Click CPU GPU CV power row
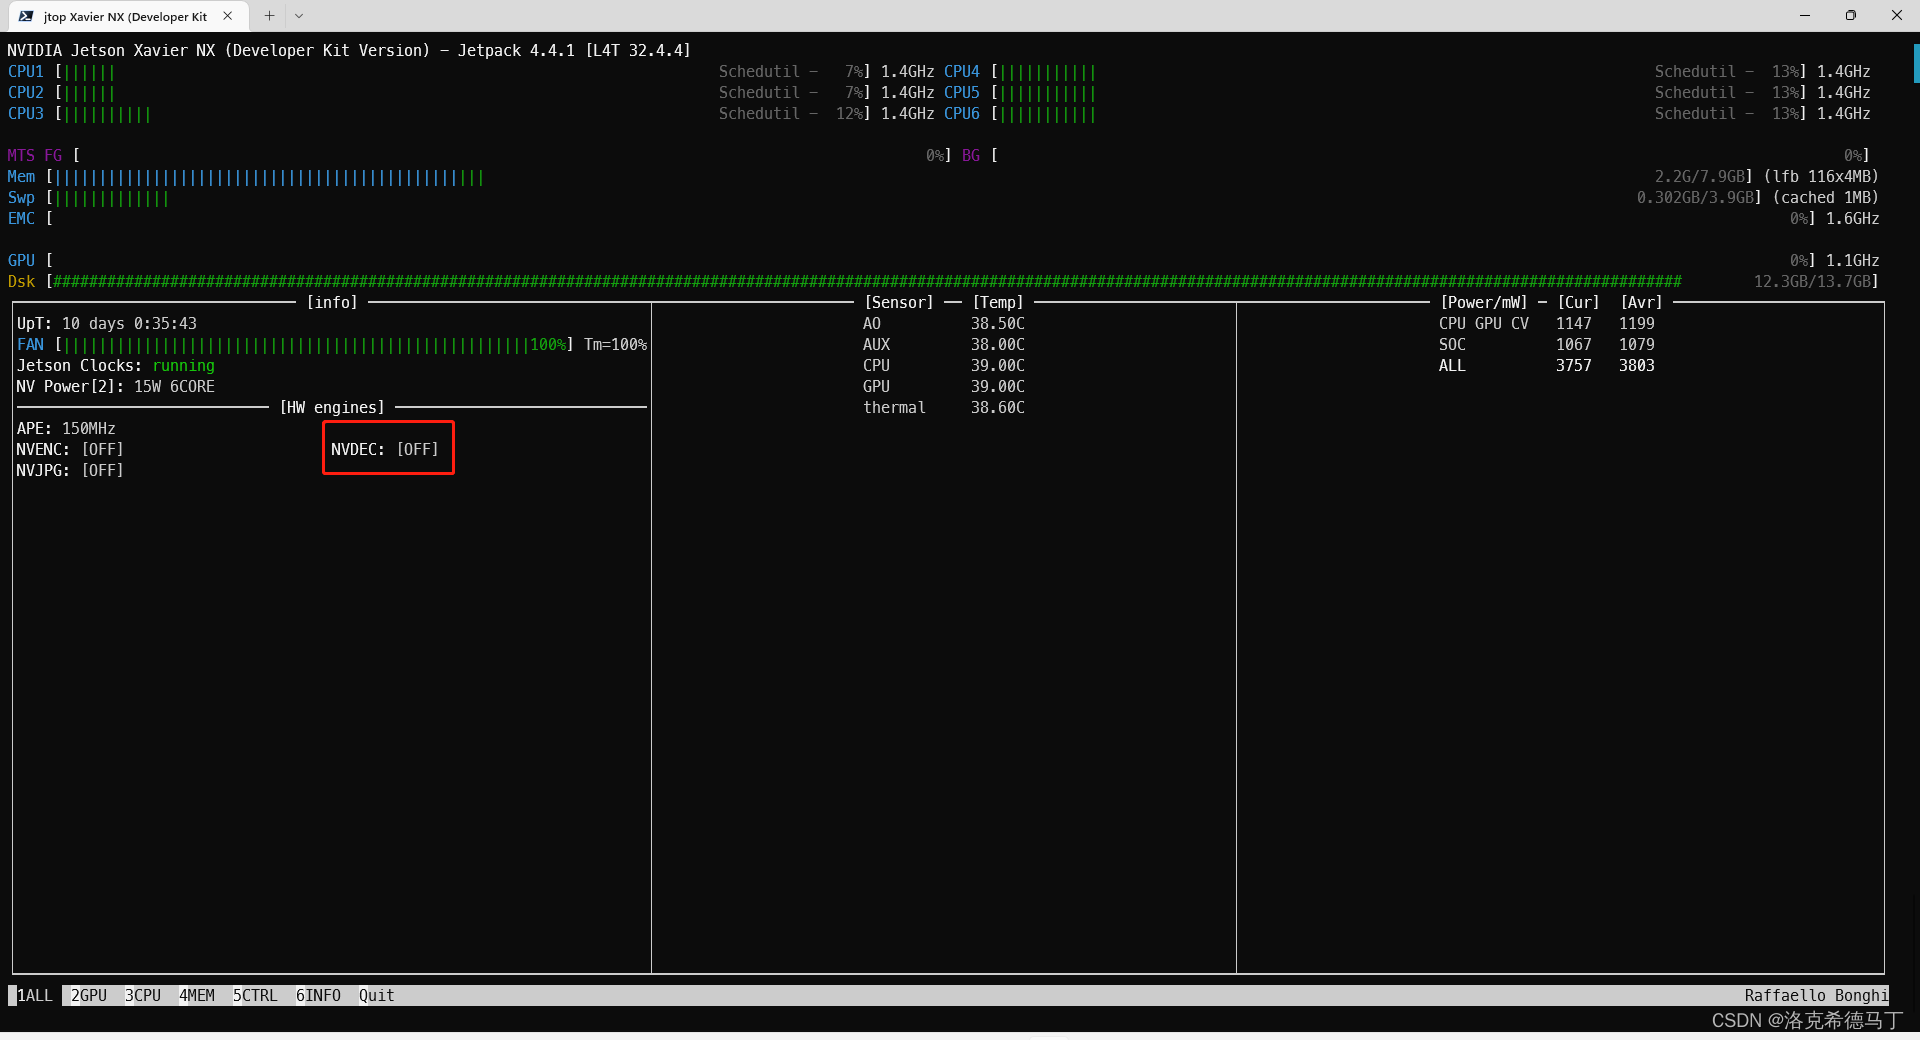1920x1040 pixels. 1547,324
